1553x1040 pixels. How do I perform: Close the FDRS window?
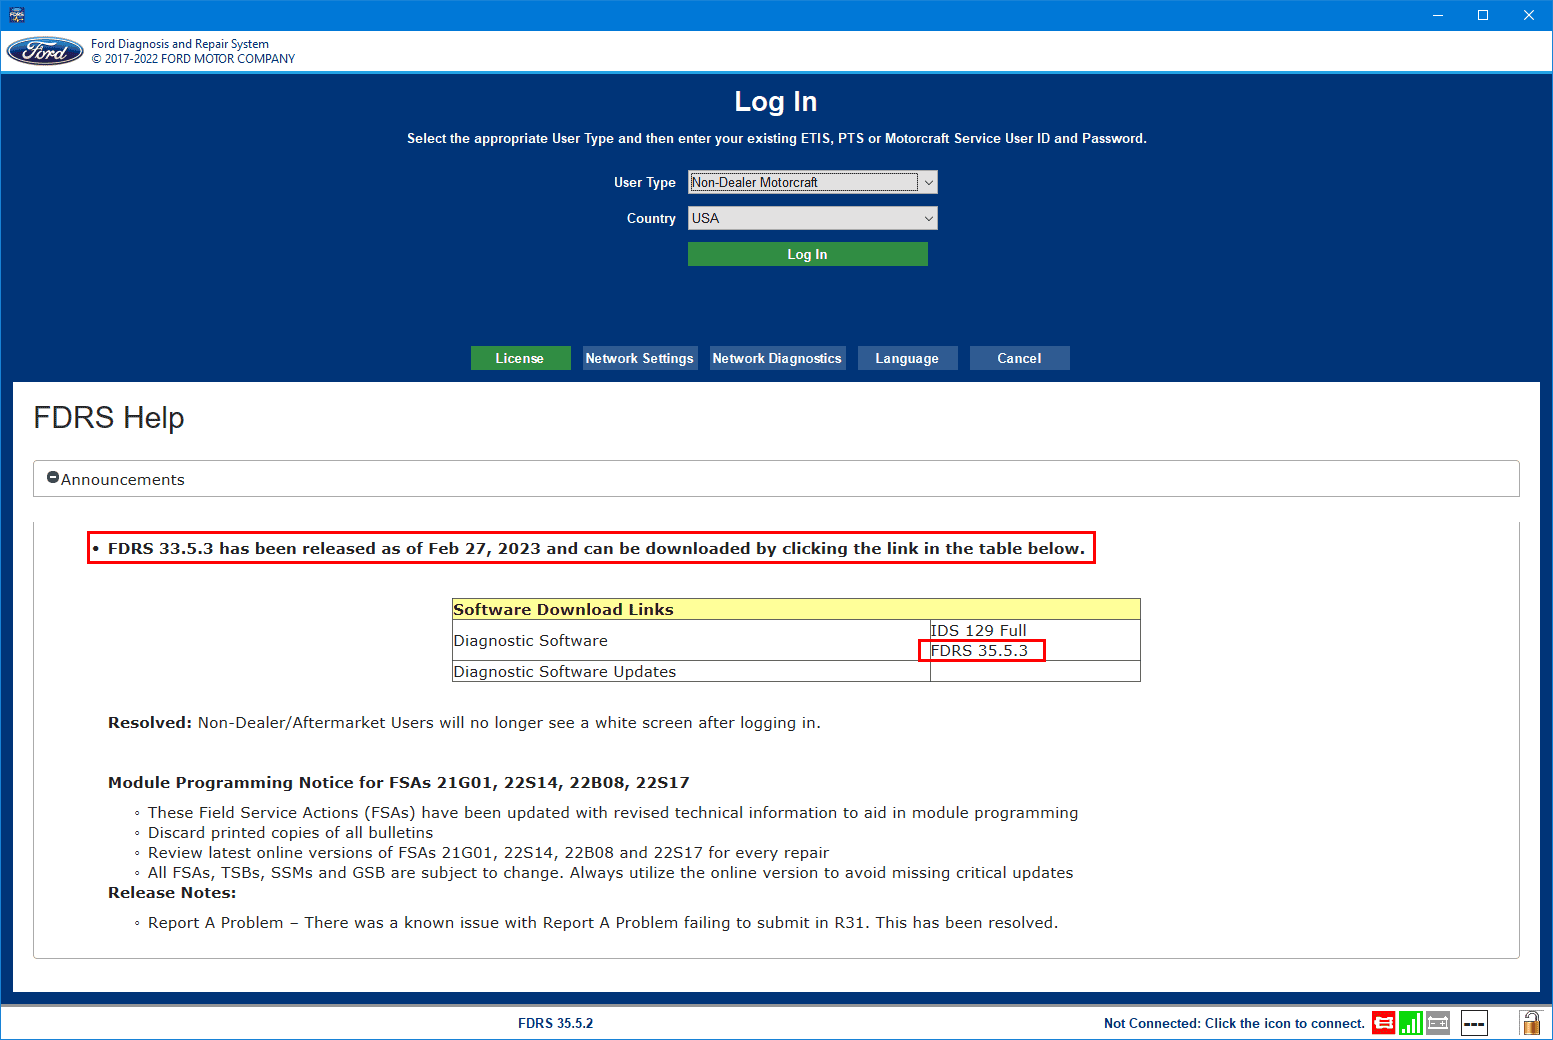(1529, 15)
